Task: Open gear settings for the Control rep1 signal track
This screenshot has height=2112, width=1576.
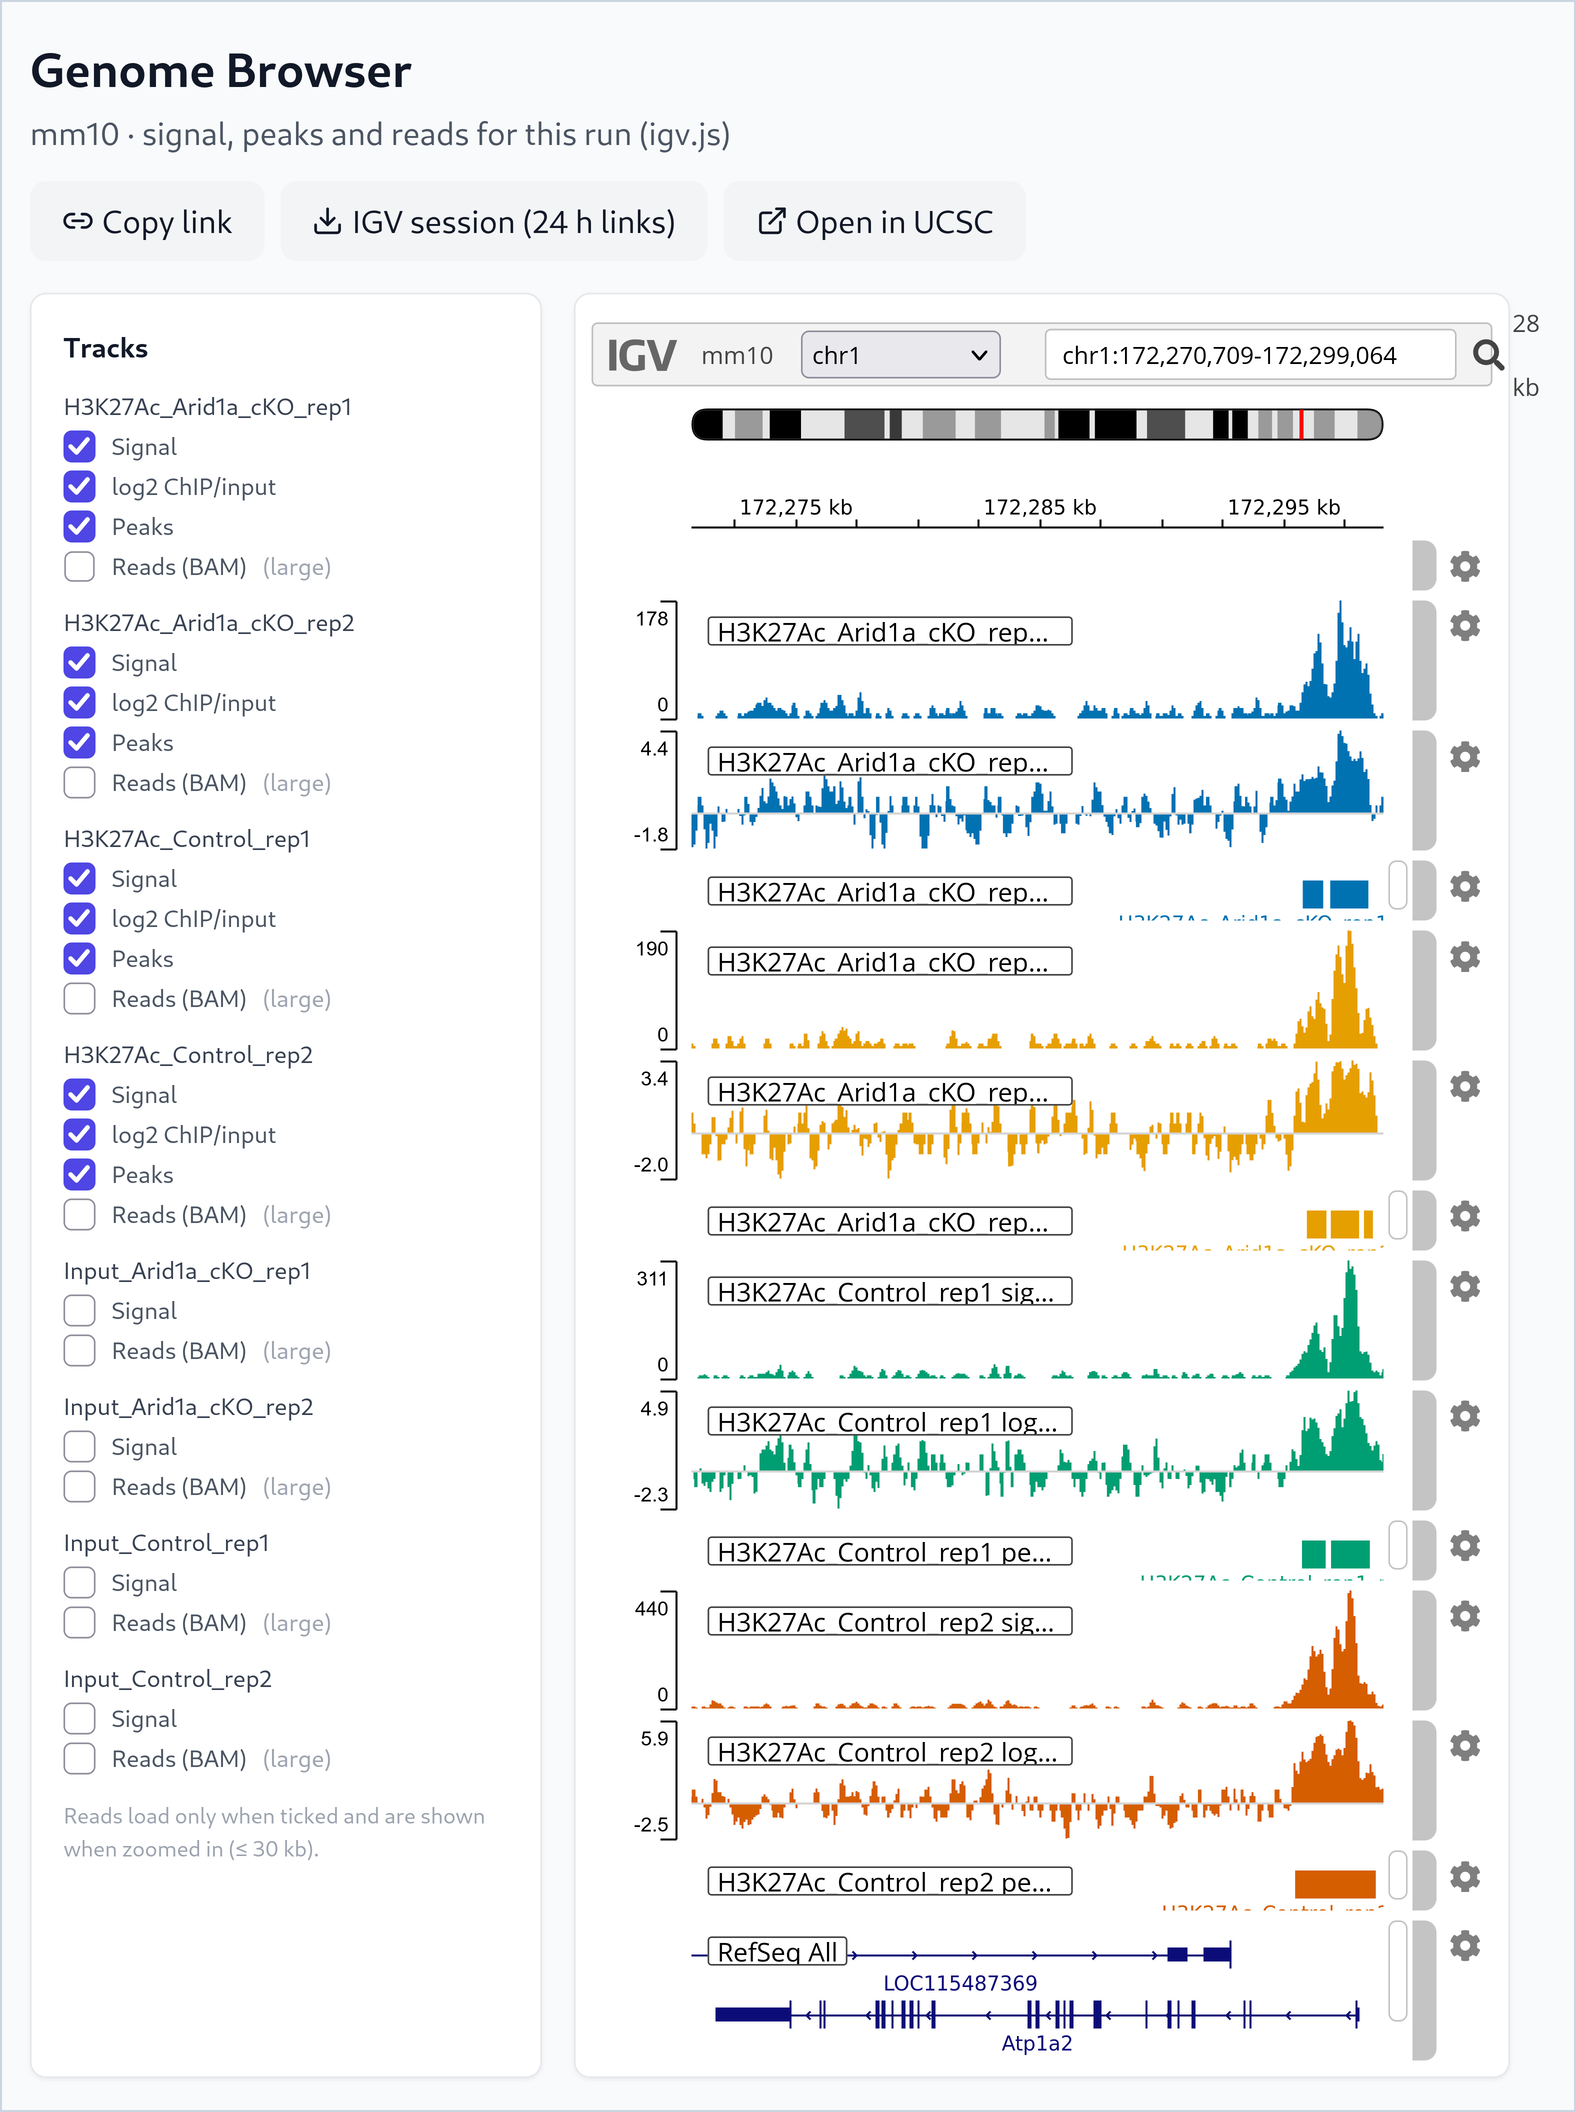Action: pos(1465,1286)
